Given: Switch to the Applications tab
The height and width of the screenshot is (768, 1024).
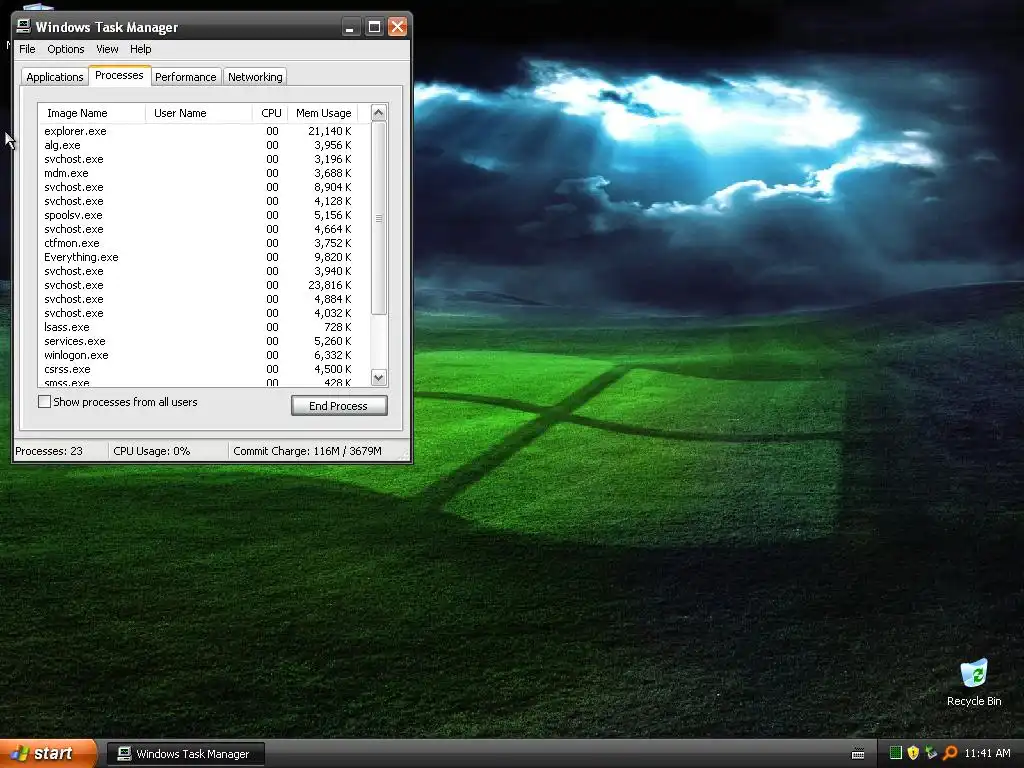Looking at the screenshot, I should pyautogui.click(x=55, y=77).
